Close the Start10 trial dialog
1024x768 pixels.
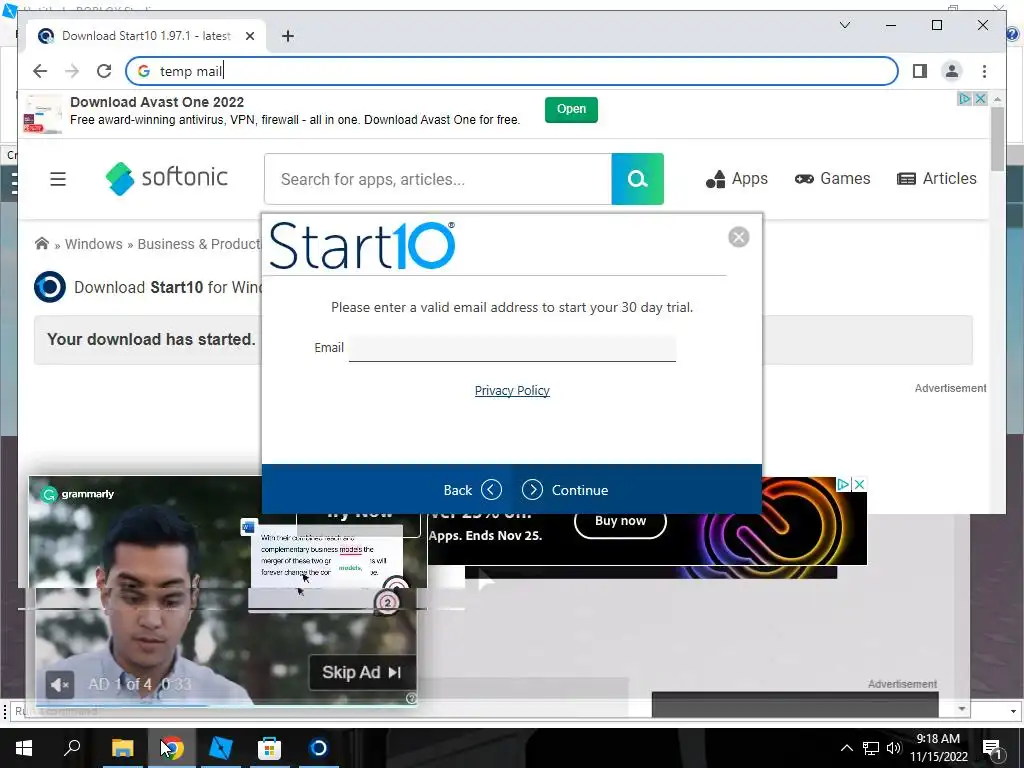(739, 237)
